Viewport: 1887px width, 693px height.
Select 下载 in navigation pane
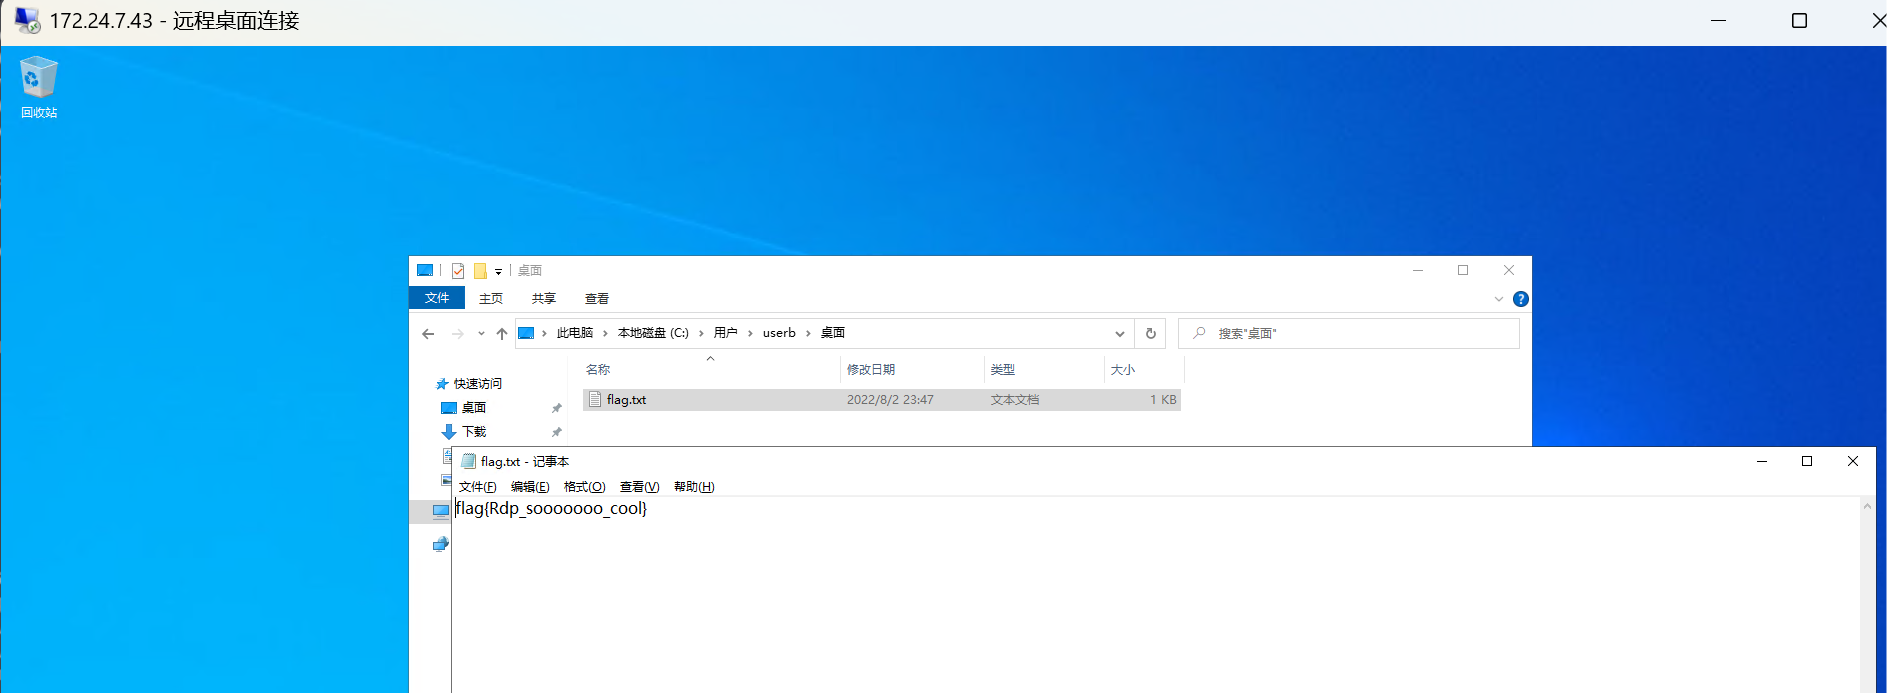pyautogui.click(x=474, y=432)
